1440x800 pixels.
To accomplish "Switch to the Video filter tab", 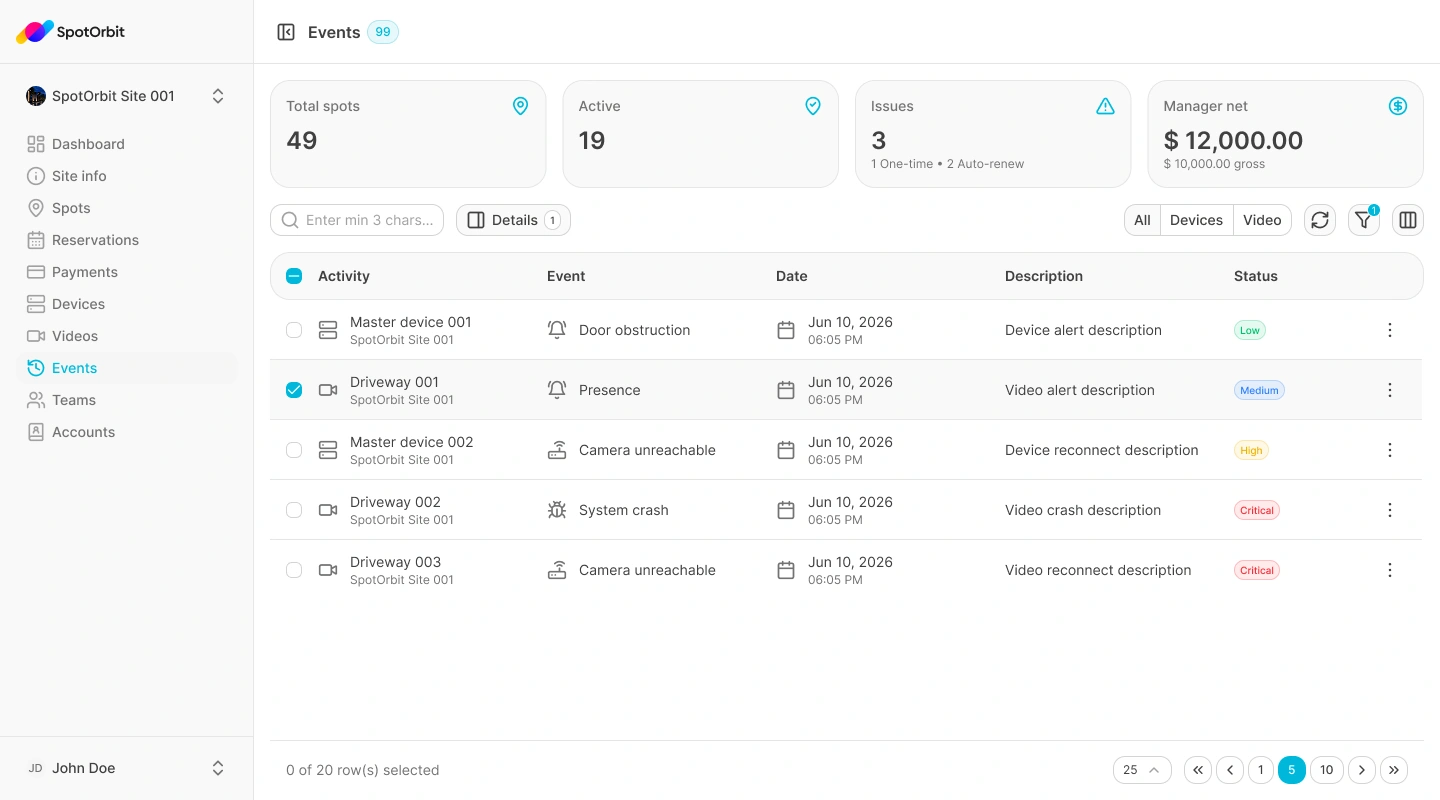I will pos(1262,220).
